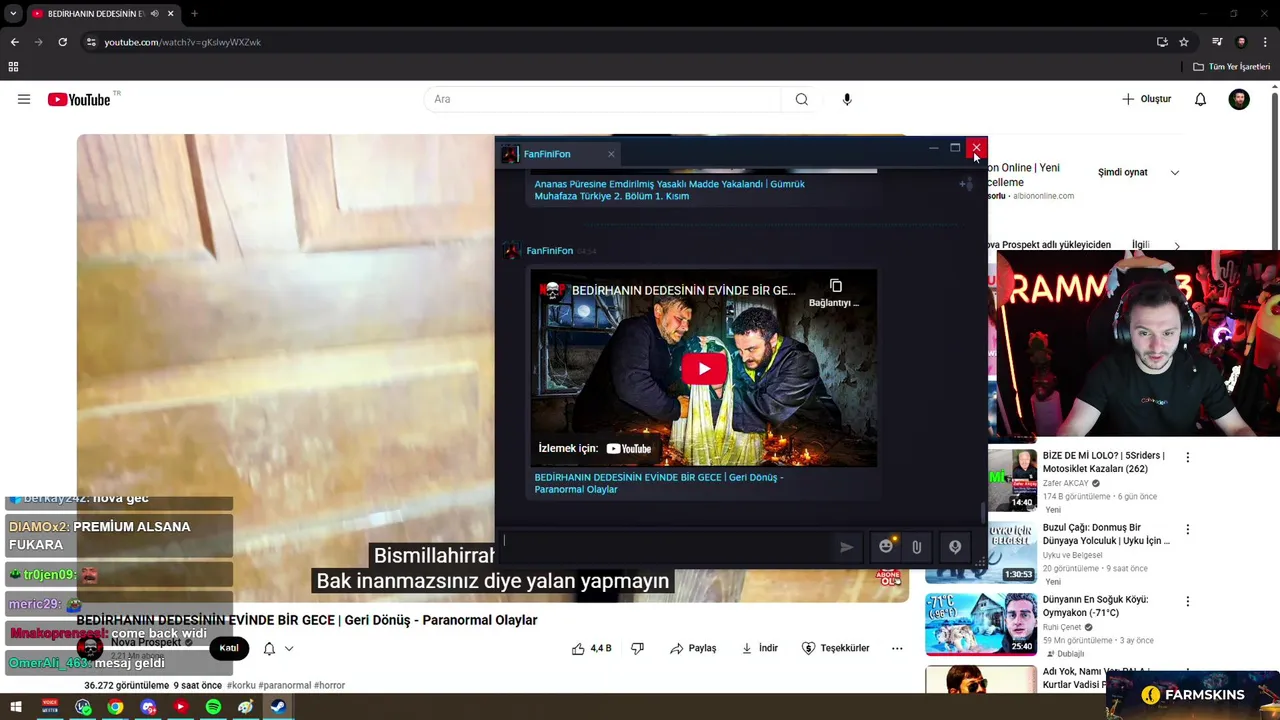
Task: Like the video with thumbs up 4,4 B
Action: pyautogui.click(x=591, y=648)
